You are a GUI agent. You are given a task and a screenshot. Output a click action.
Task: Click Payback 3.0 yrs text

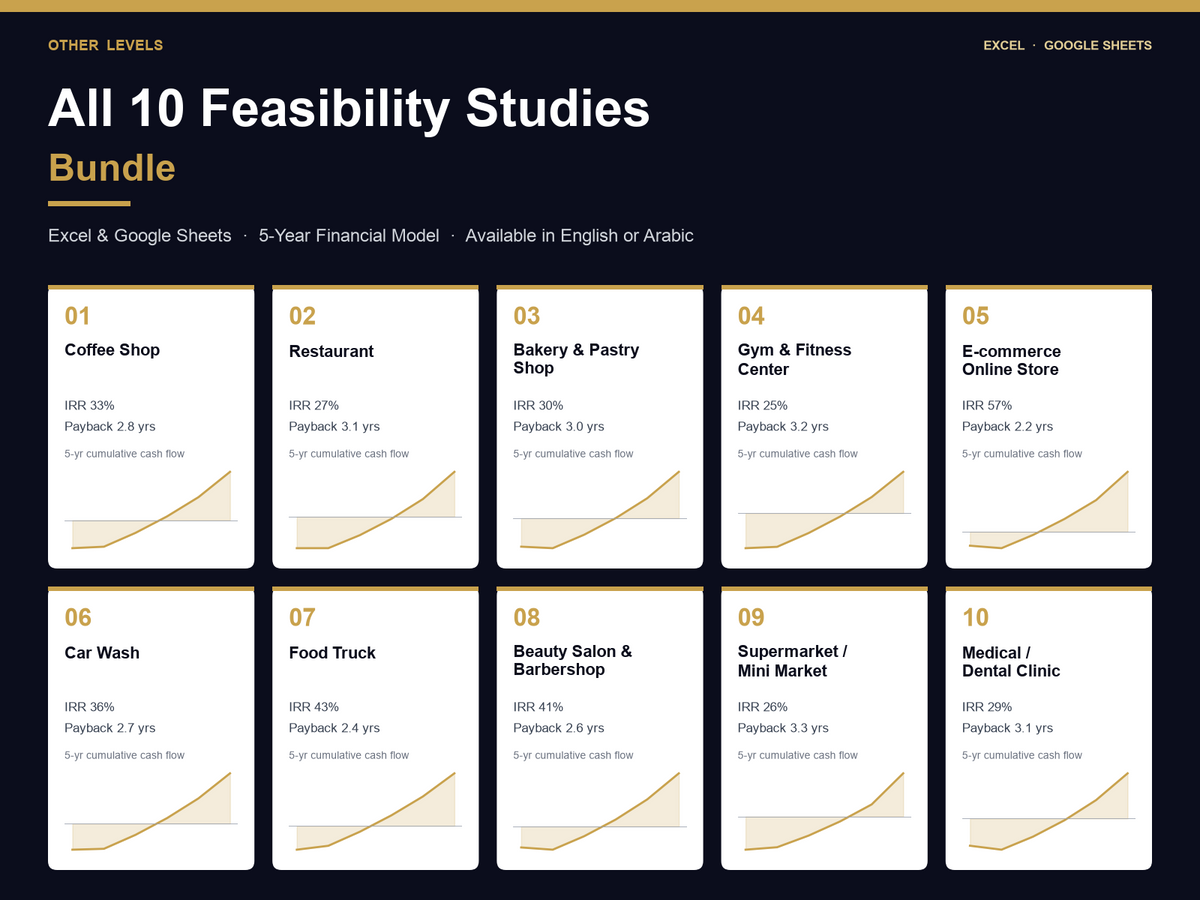tap(559, 427)
